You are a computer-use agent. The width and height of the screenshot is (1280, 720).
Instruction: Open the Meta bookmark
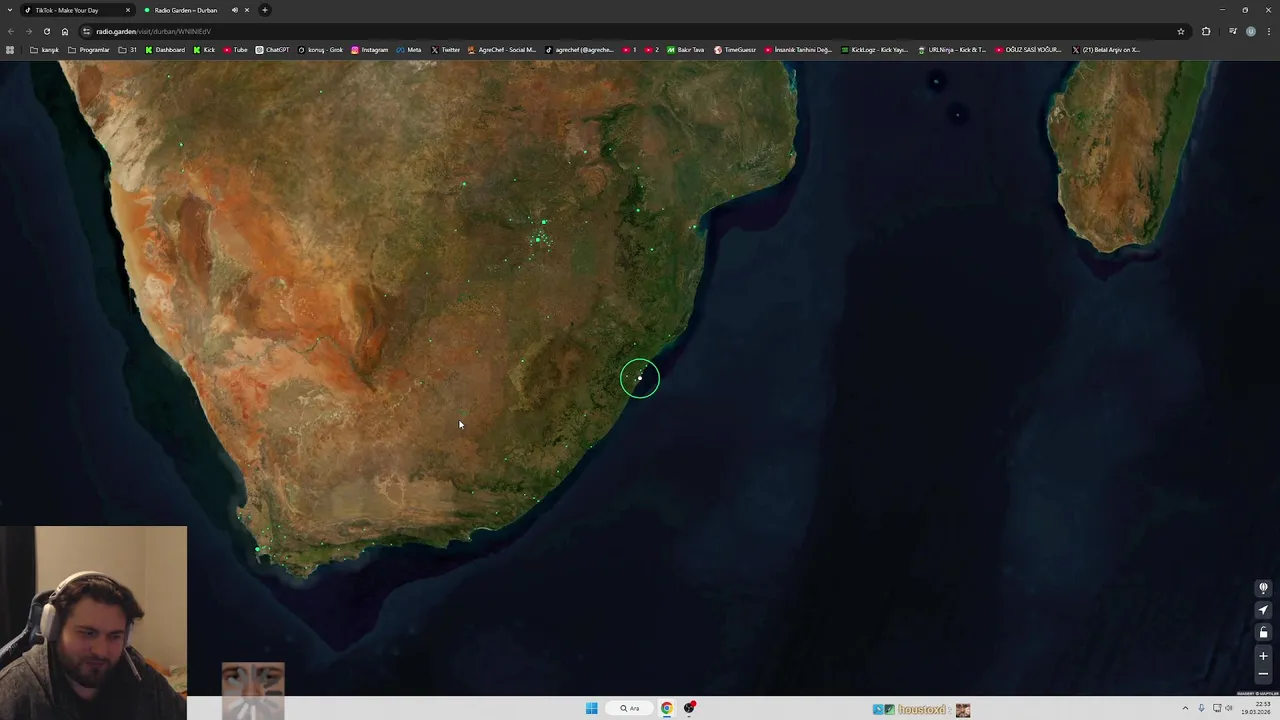[x=409, y=50]
